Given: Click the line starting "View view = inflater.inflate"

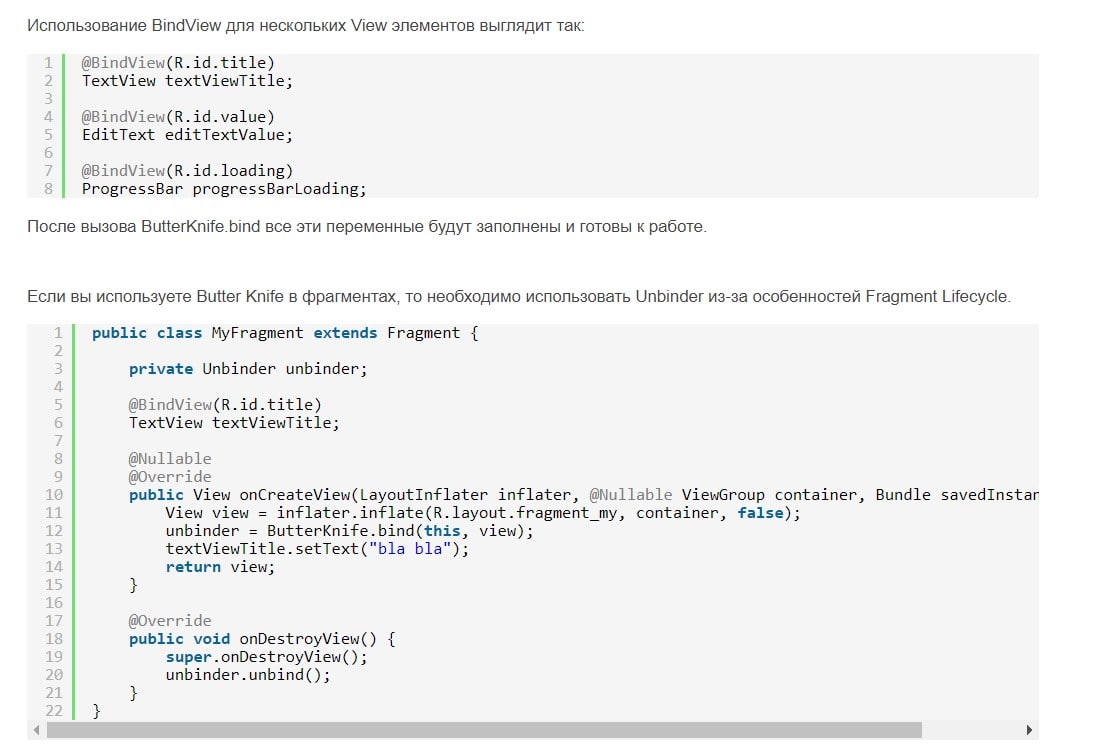Looking at the screenshot, I should point(483,514).
